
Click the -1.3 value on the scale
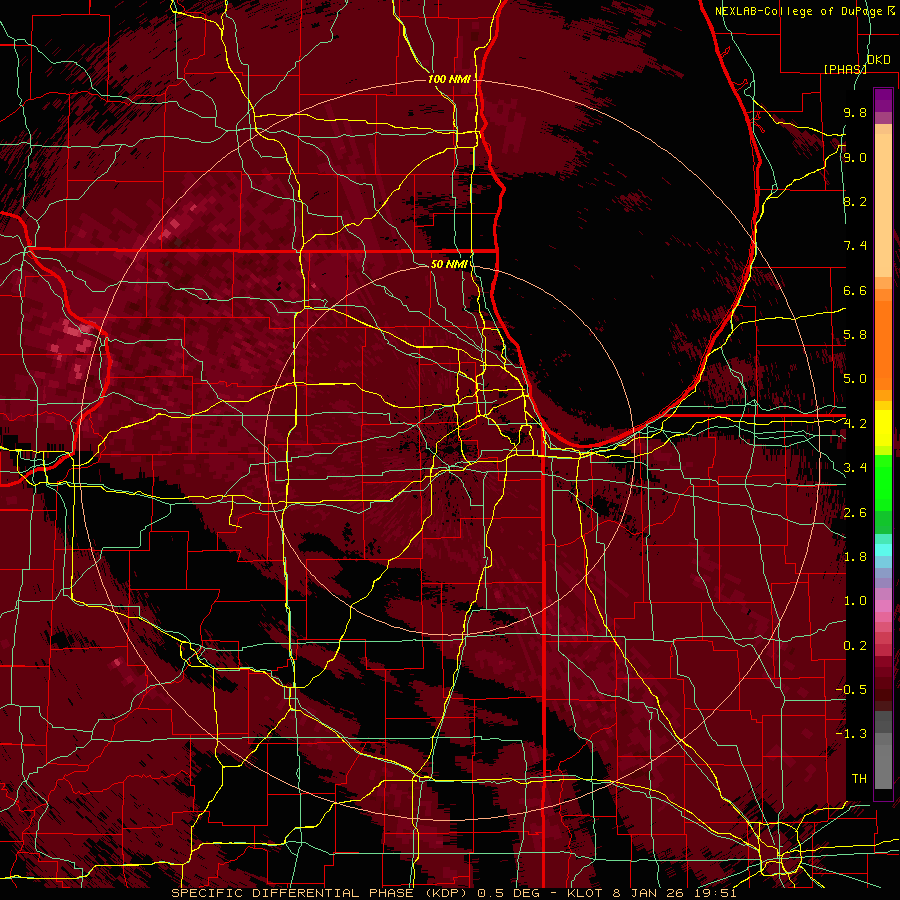(851, 734)
